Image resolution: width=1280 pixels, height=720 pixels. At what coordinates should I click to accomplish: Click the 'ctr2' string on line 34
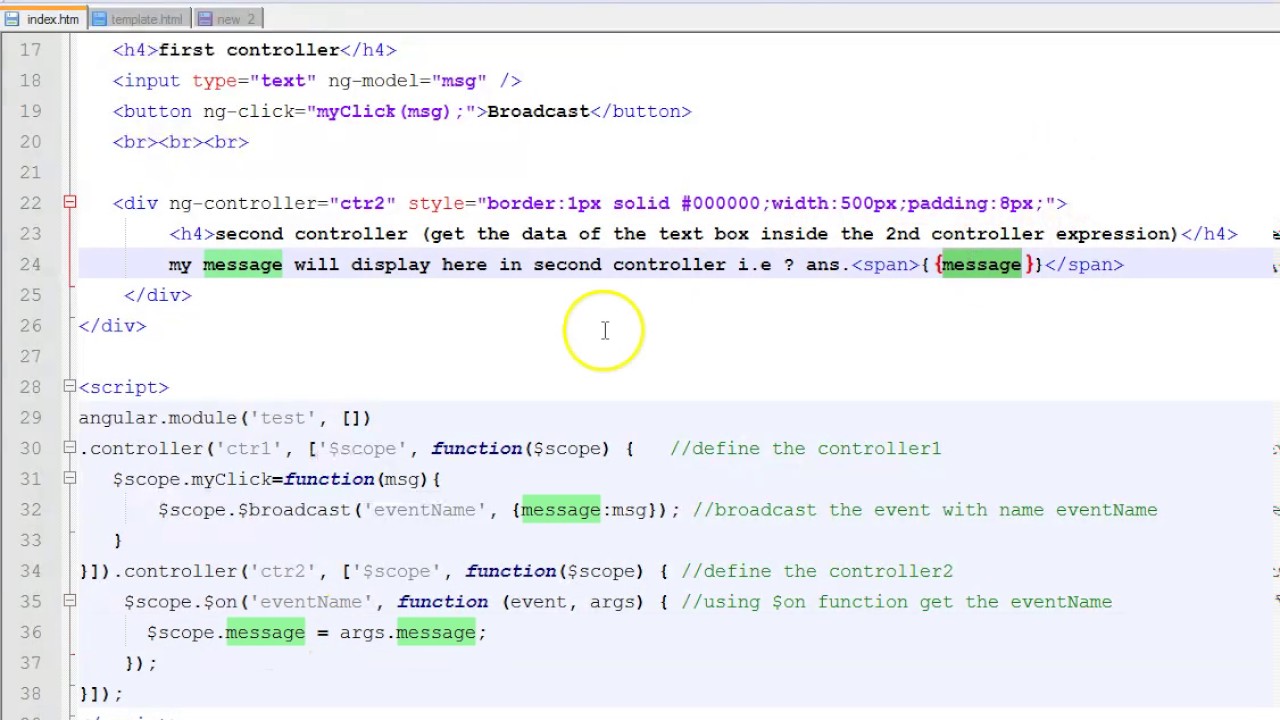[282, 571]
